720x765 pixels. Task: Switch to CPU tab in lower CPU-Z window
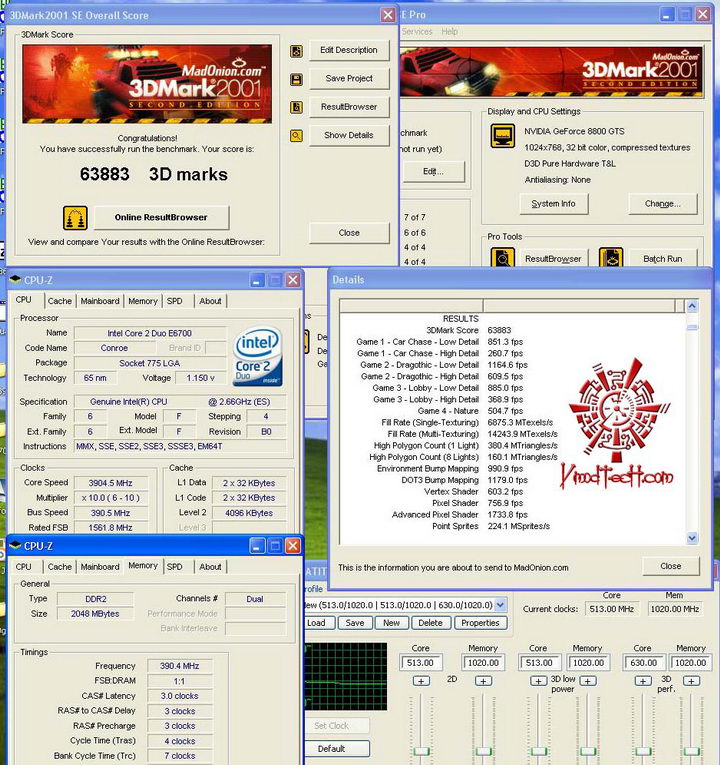coord(23,567)
